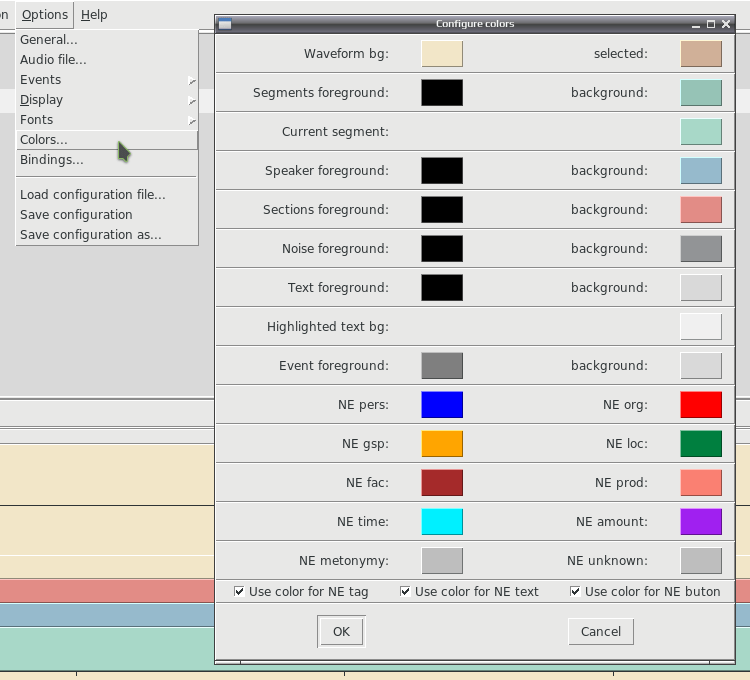Click the Configure colors window menu icon
The height and width of the screenshot is (680, 750).
click(x=225, y=24)
